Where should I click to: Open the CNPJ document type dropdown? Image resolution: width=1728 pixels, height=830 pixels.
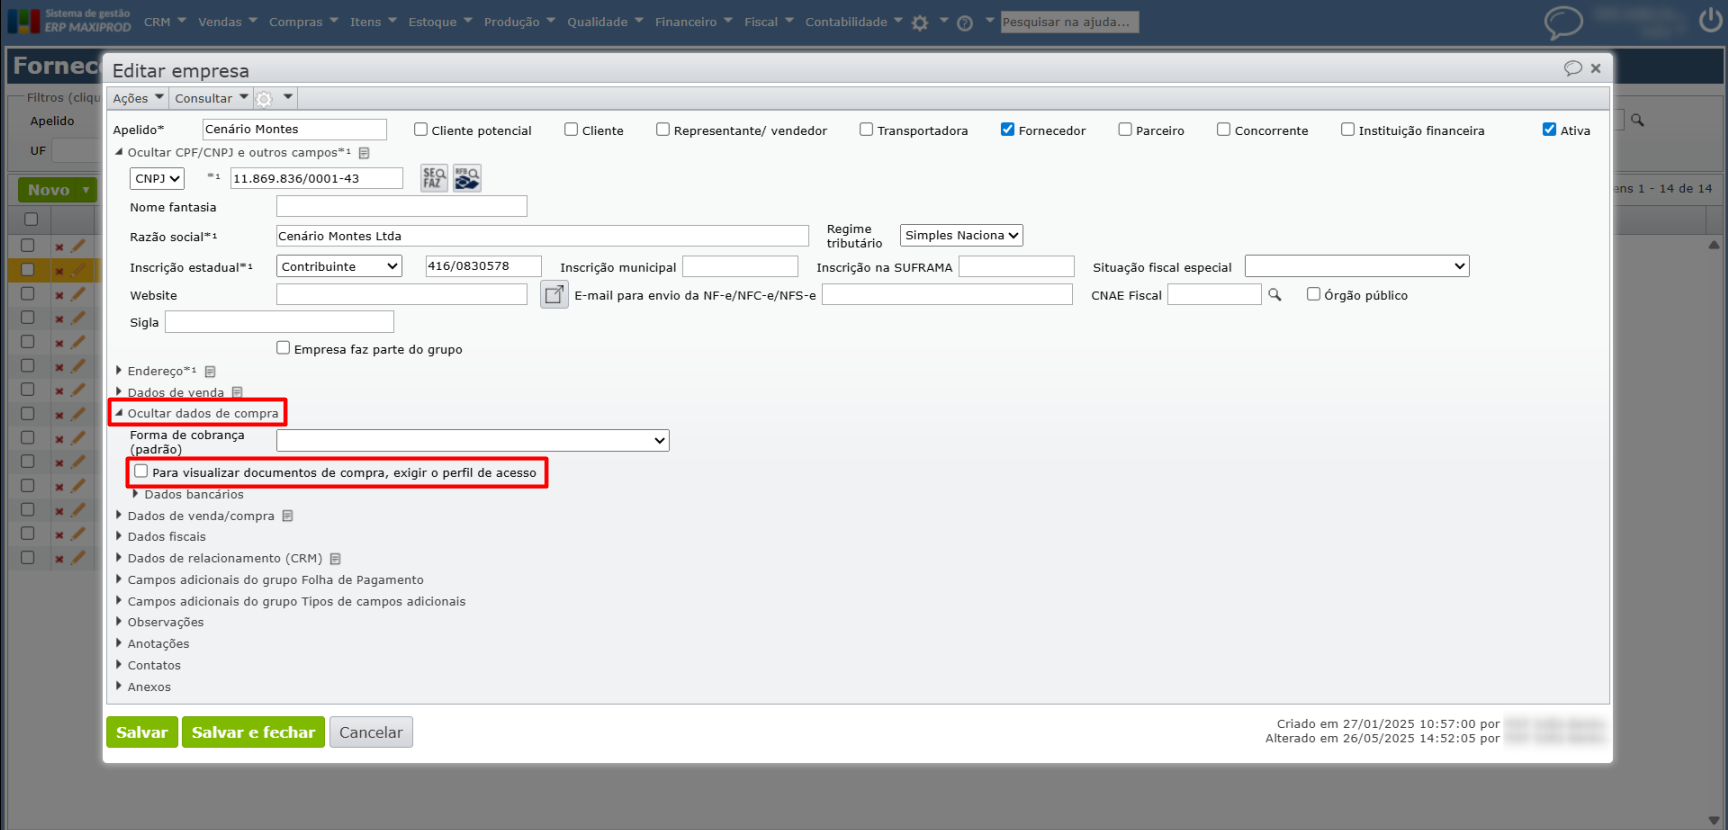point(157,179)
